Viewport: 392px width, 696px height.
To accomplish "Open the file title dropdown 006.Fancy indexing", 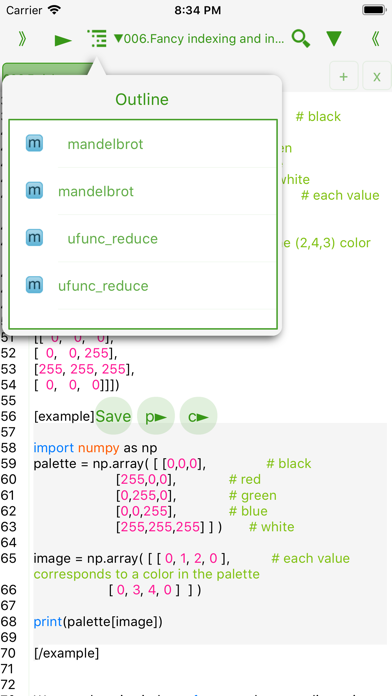I will tap(198, 39).
